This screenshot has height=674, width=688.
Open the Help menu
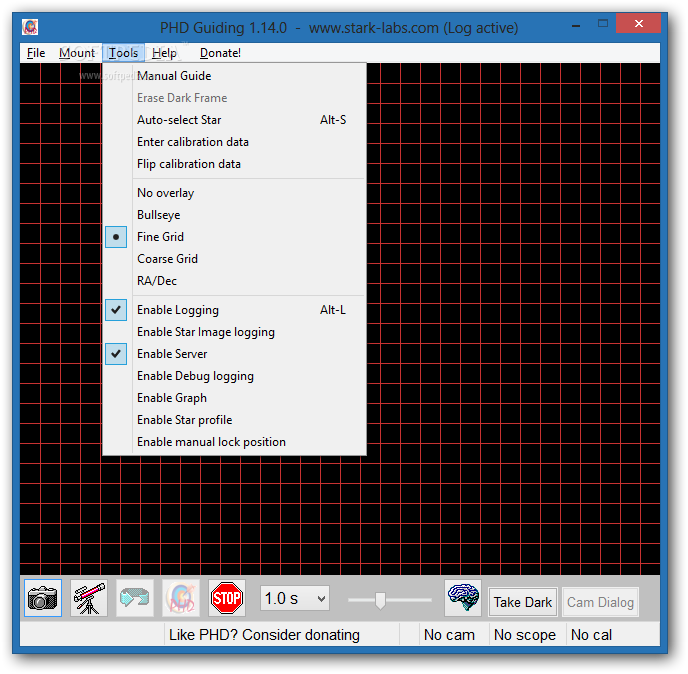tap(165, 53)
